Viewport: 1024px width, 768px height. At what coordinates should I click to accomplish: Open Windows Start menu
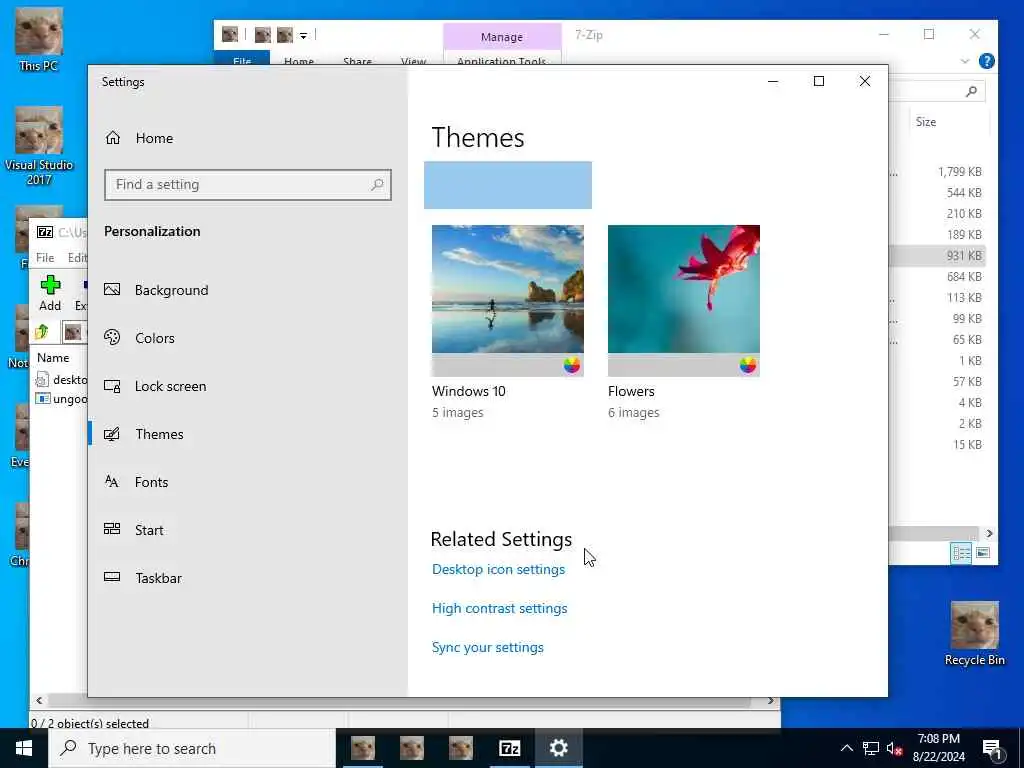point(24,748)
